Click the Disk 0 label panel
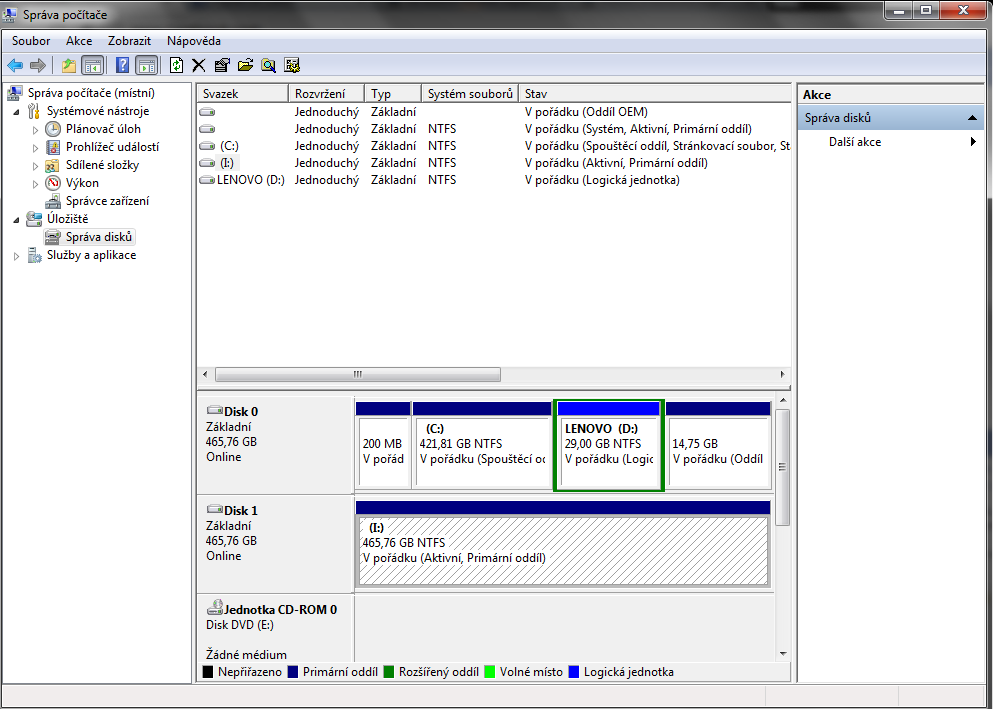The image size is (993, 709). pyautogui.click(x=275, y=445)
